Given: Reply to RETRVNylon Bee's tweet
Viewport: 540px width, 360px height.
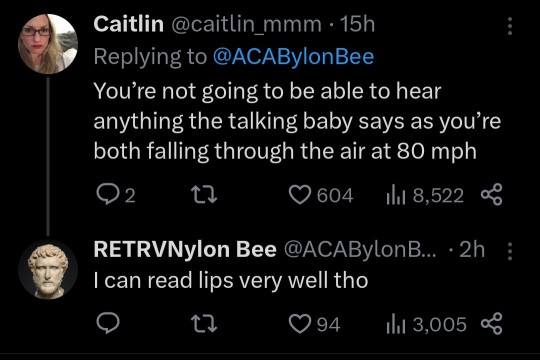Looking at the screenshot, I should pos(108,323).
